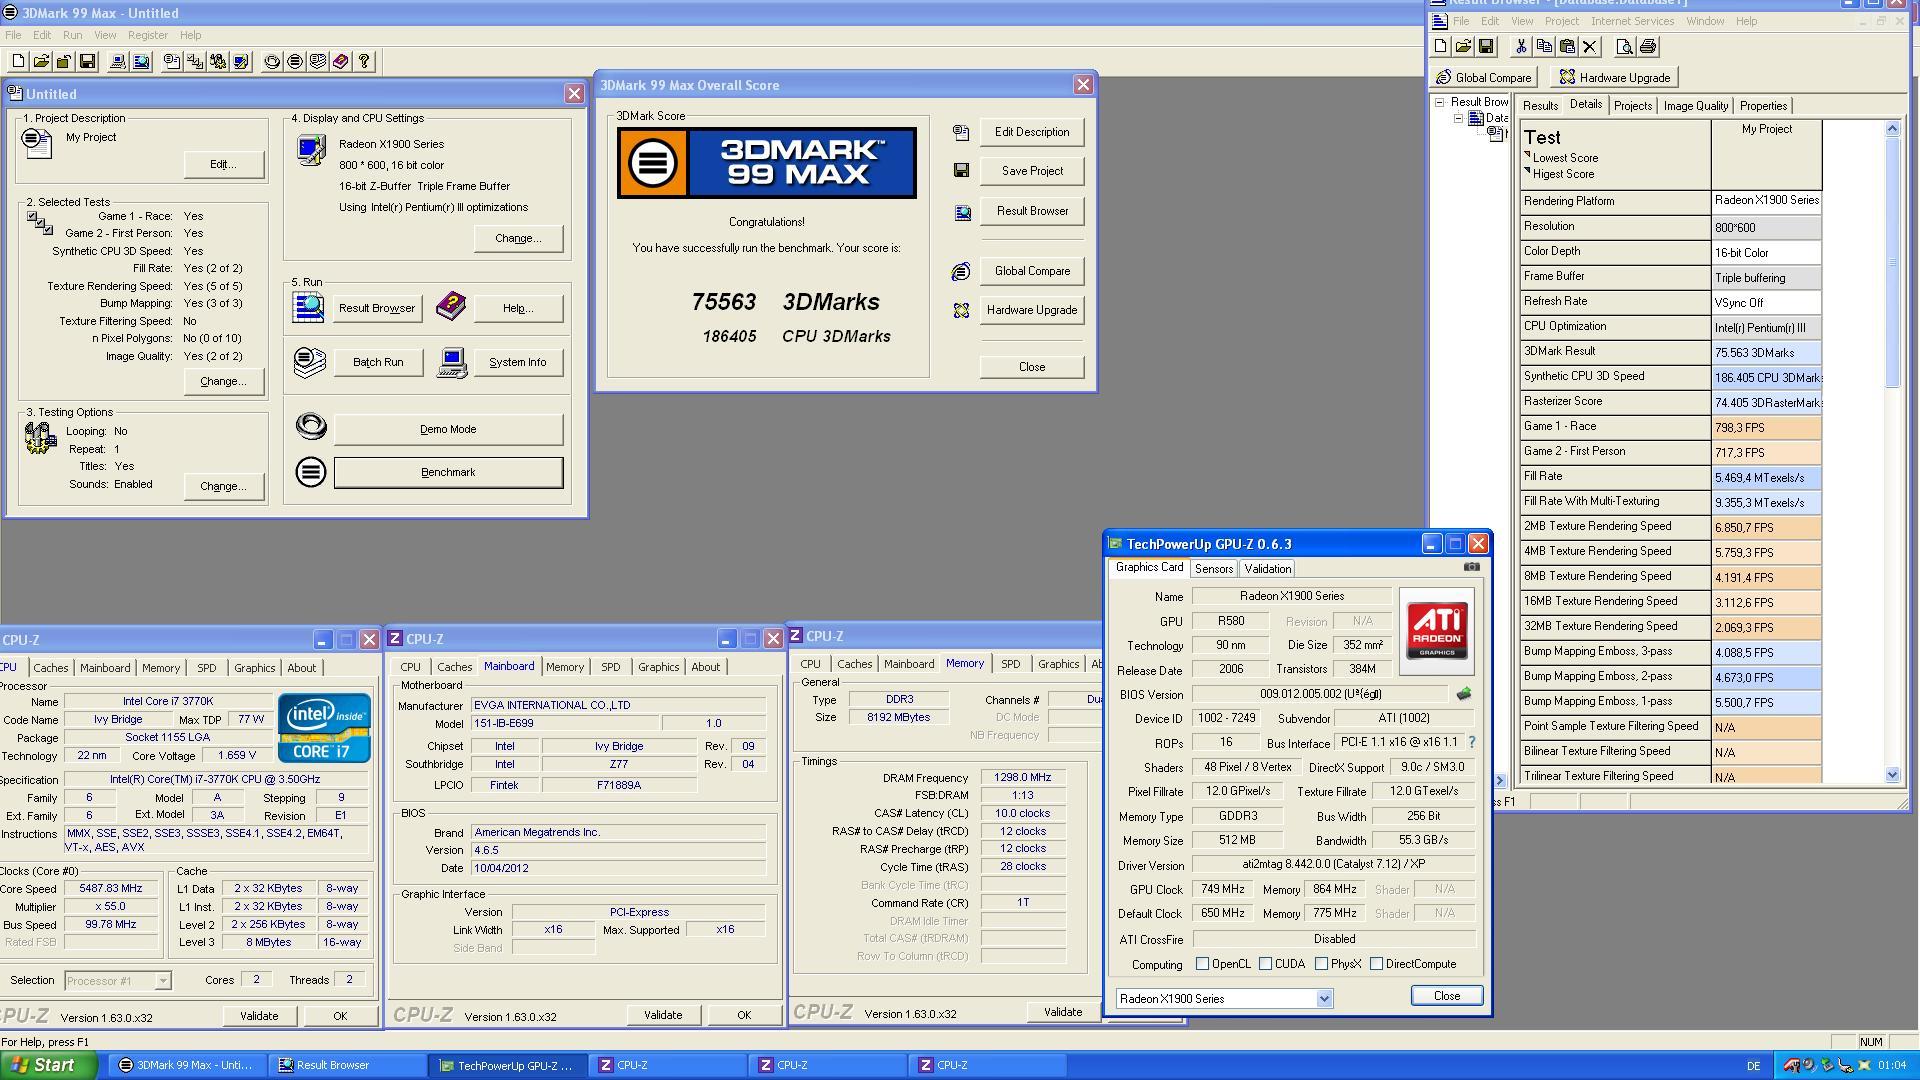
Task: Click Batch Run button in Run section
Action: click(378, 362)
